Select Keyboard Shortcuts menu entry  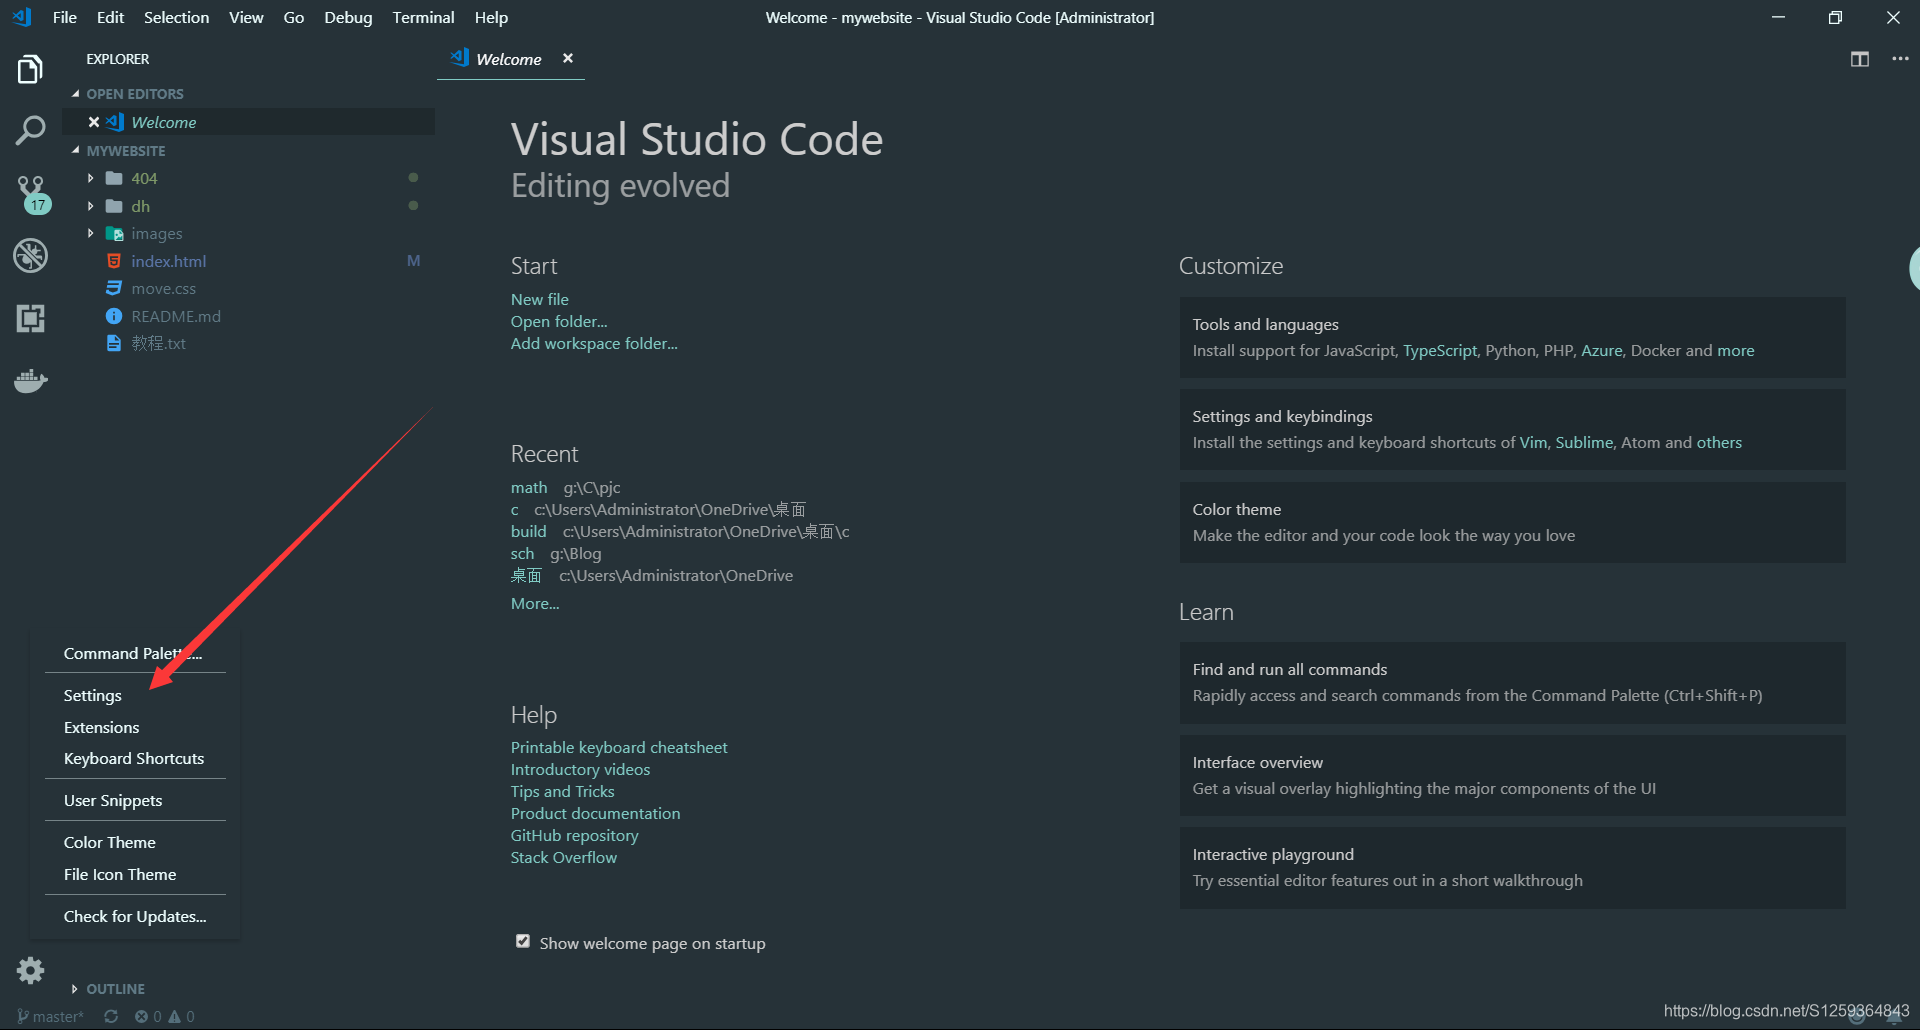(x=135, y=758)
